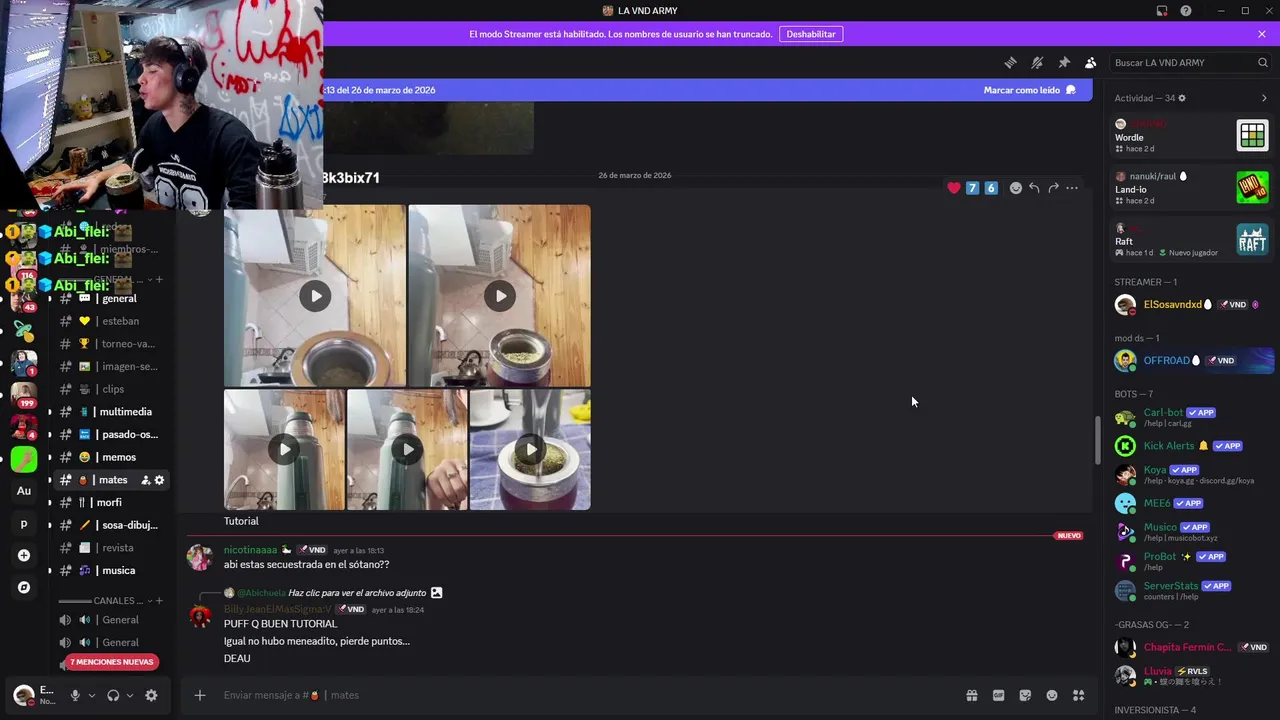The width and height of the screenshot is (1280, 720).
Task: Dismiss the Streamer mode banner
Action: pos(1262,34)
